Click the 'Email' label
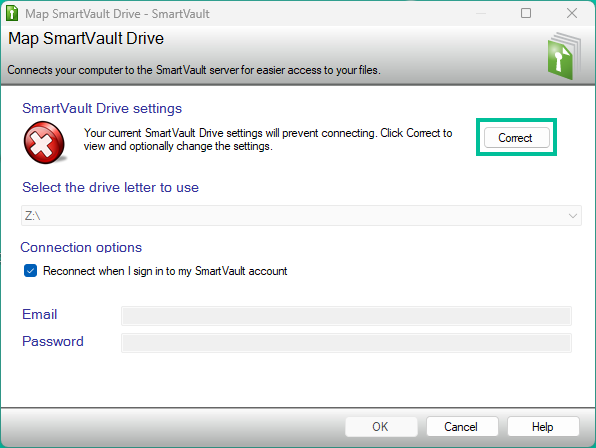Screen dimensions: 596x448 click(x=40, y=314)
